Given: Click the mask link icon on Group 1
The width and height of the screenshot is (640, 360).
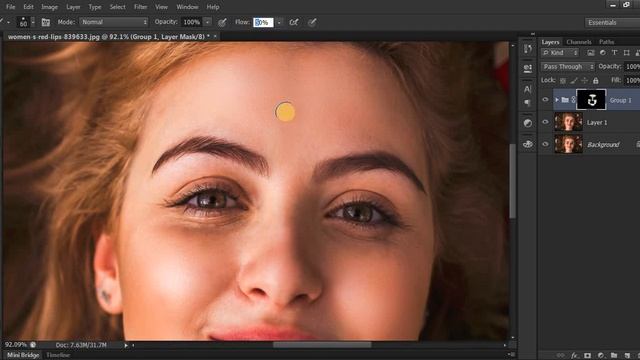Looking at the screenshot, I should [573, 100].
